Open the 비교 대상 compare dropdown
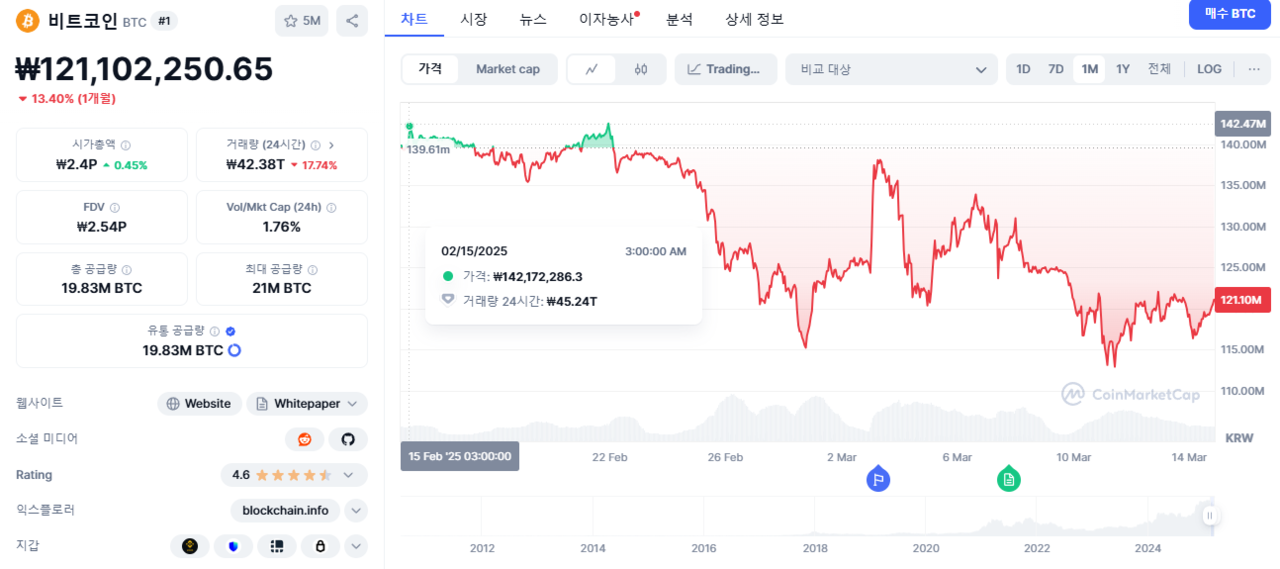The image size is (1280, 569). (x=891, y=69)
